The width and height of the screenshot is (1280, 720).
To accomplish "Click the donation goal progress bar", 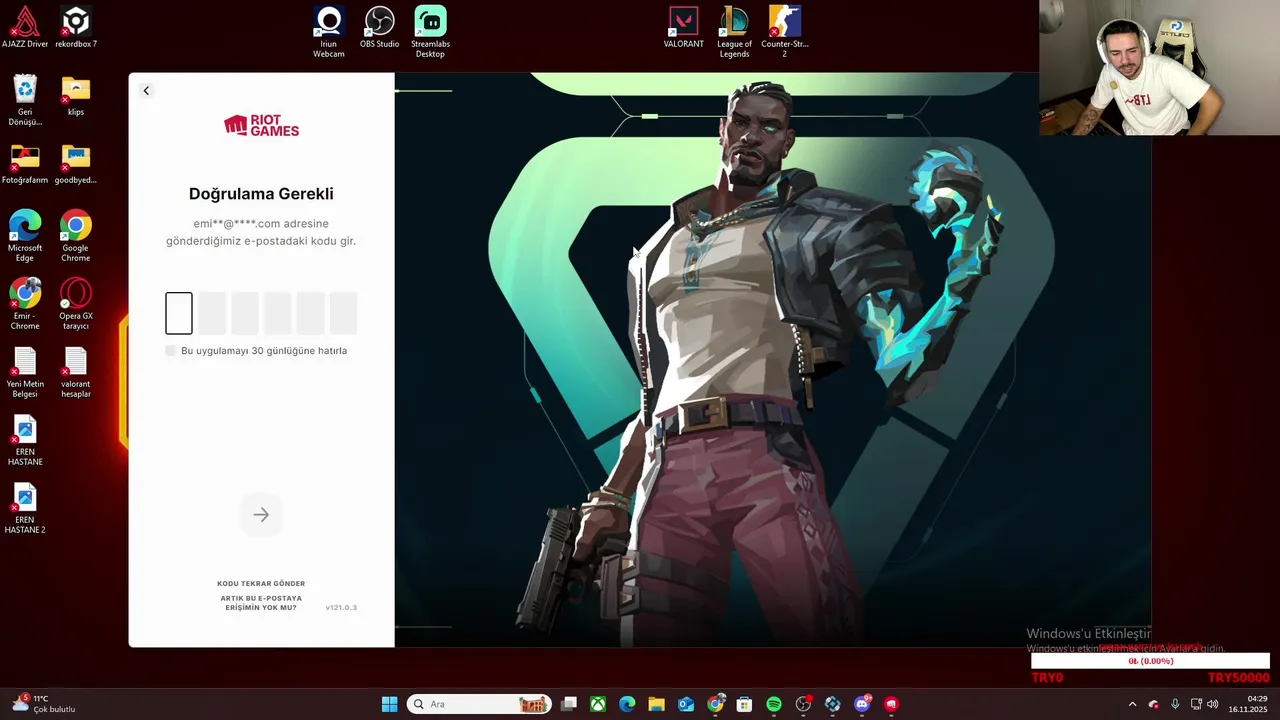I will click(x=1150, y=661).
